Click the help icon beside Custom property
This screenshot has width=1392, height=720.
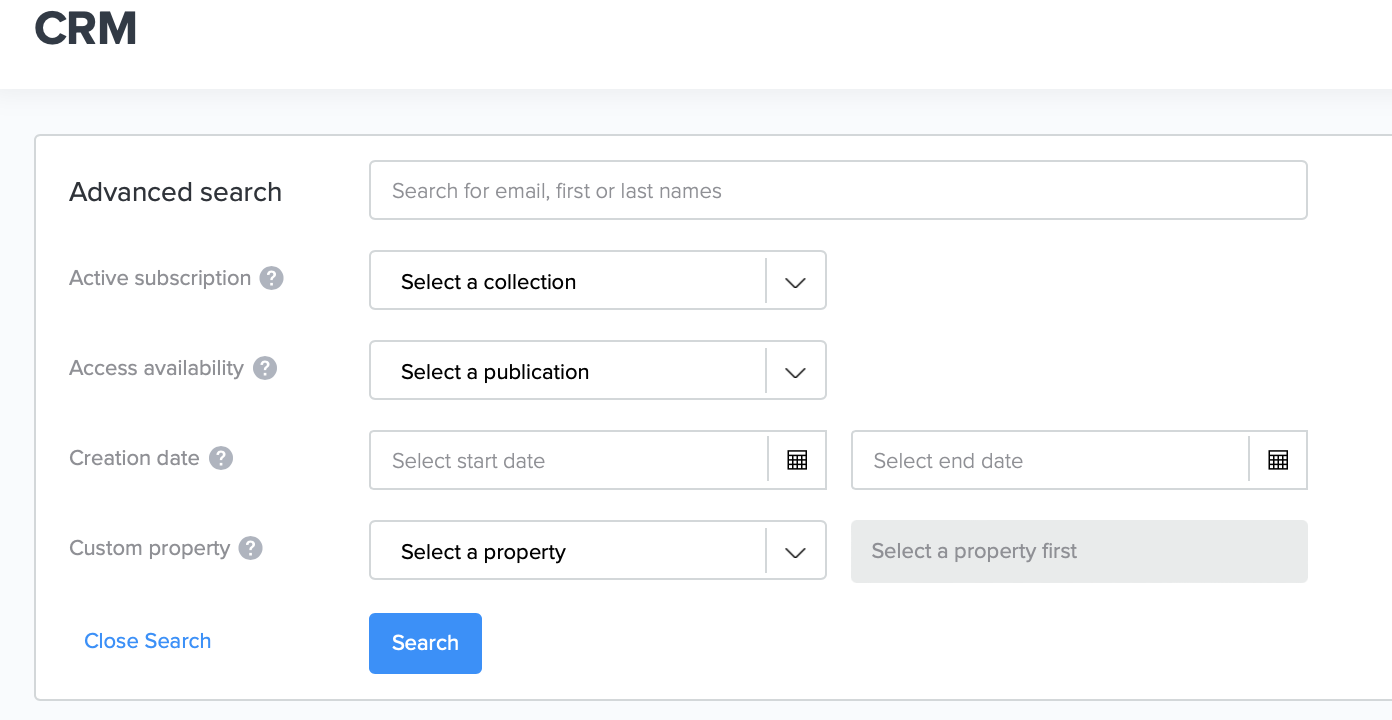pyautogui.click(x=250, y=548)
